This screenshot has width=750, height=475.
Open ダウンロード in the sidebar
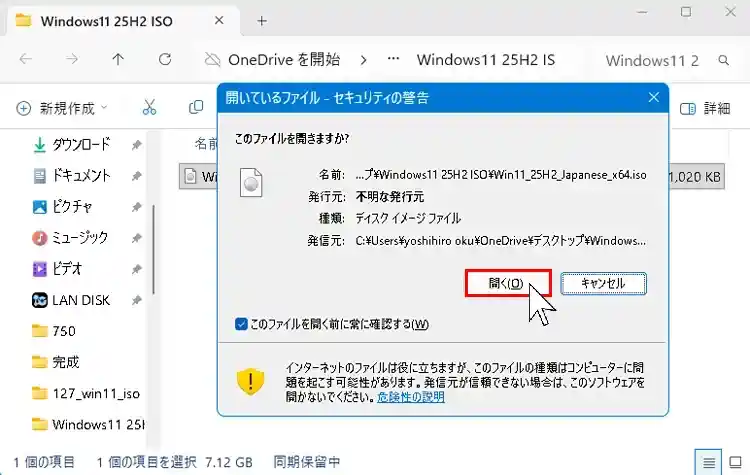[81, 144]
